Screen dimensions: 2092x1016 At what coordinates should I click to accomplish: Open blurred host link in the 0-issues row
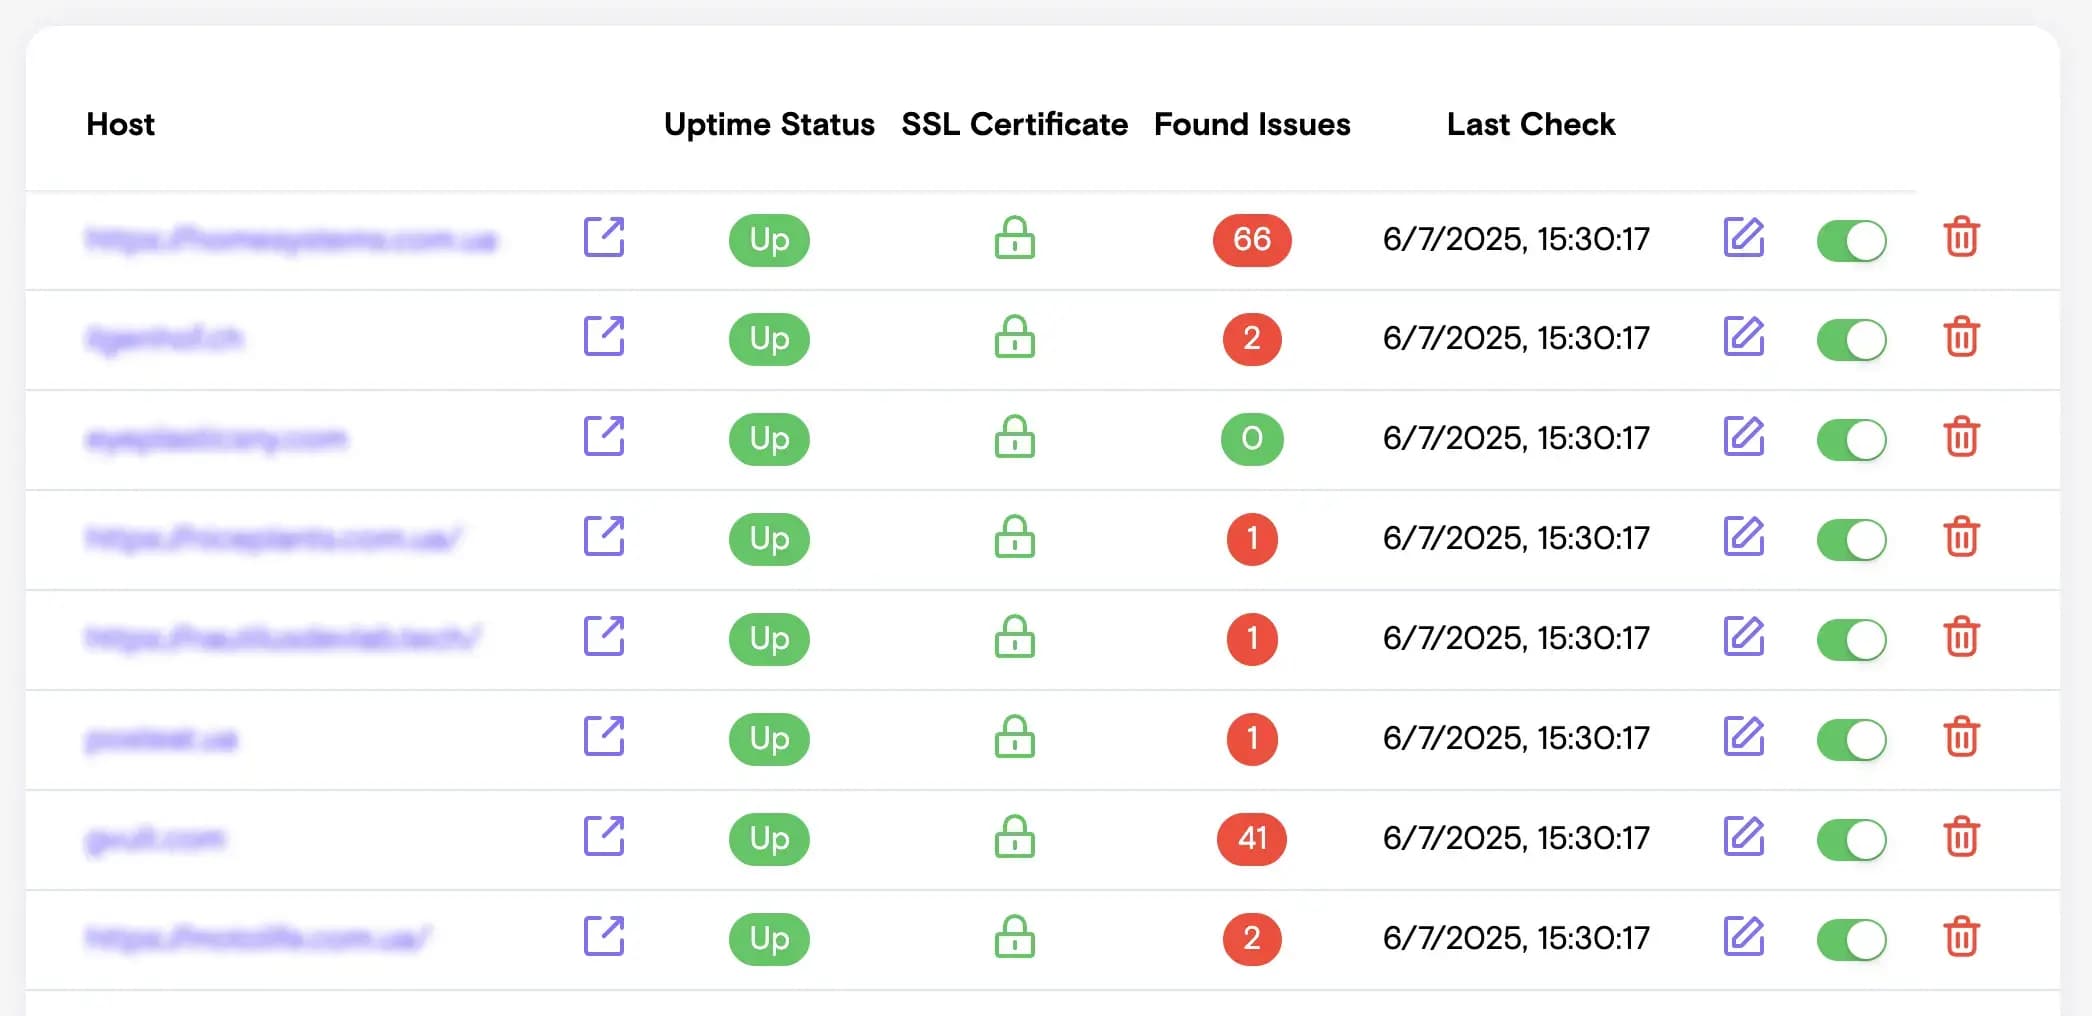coord(216,439)
